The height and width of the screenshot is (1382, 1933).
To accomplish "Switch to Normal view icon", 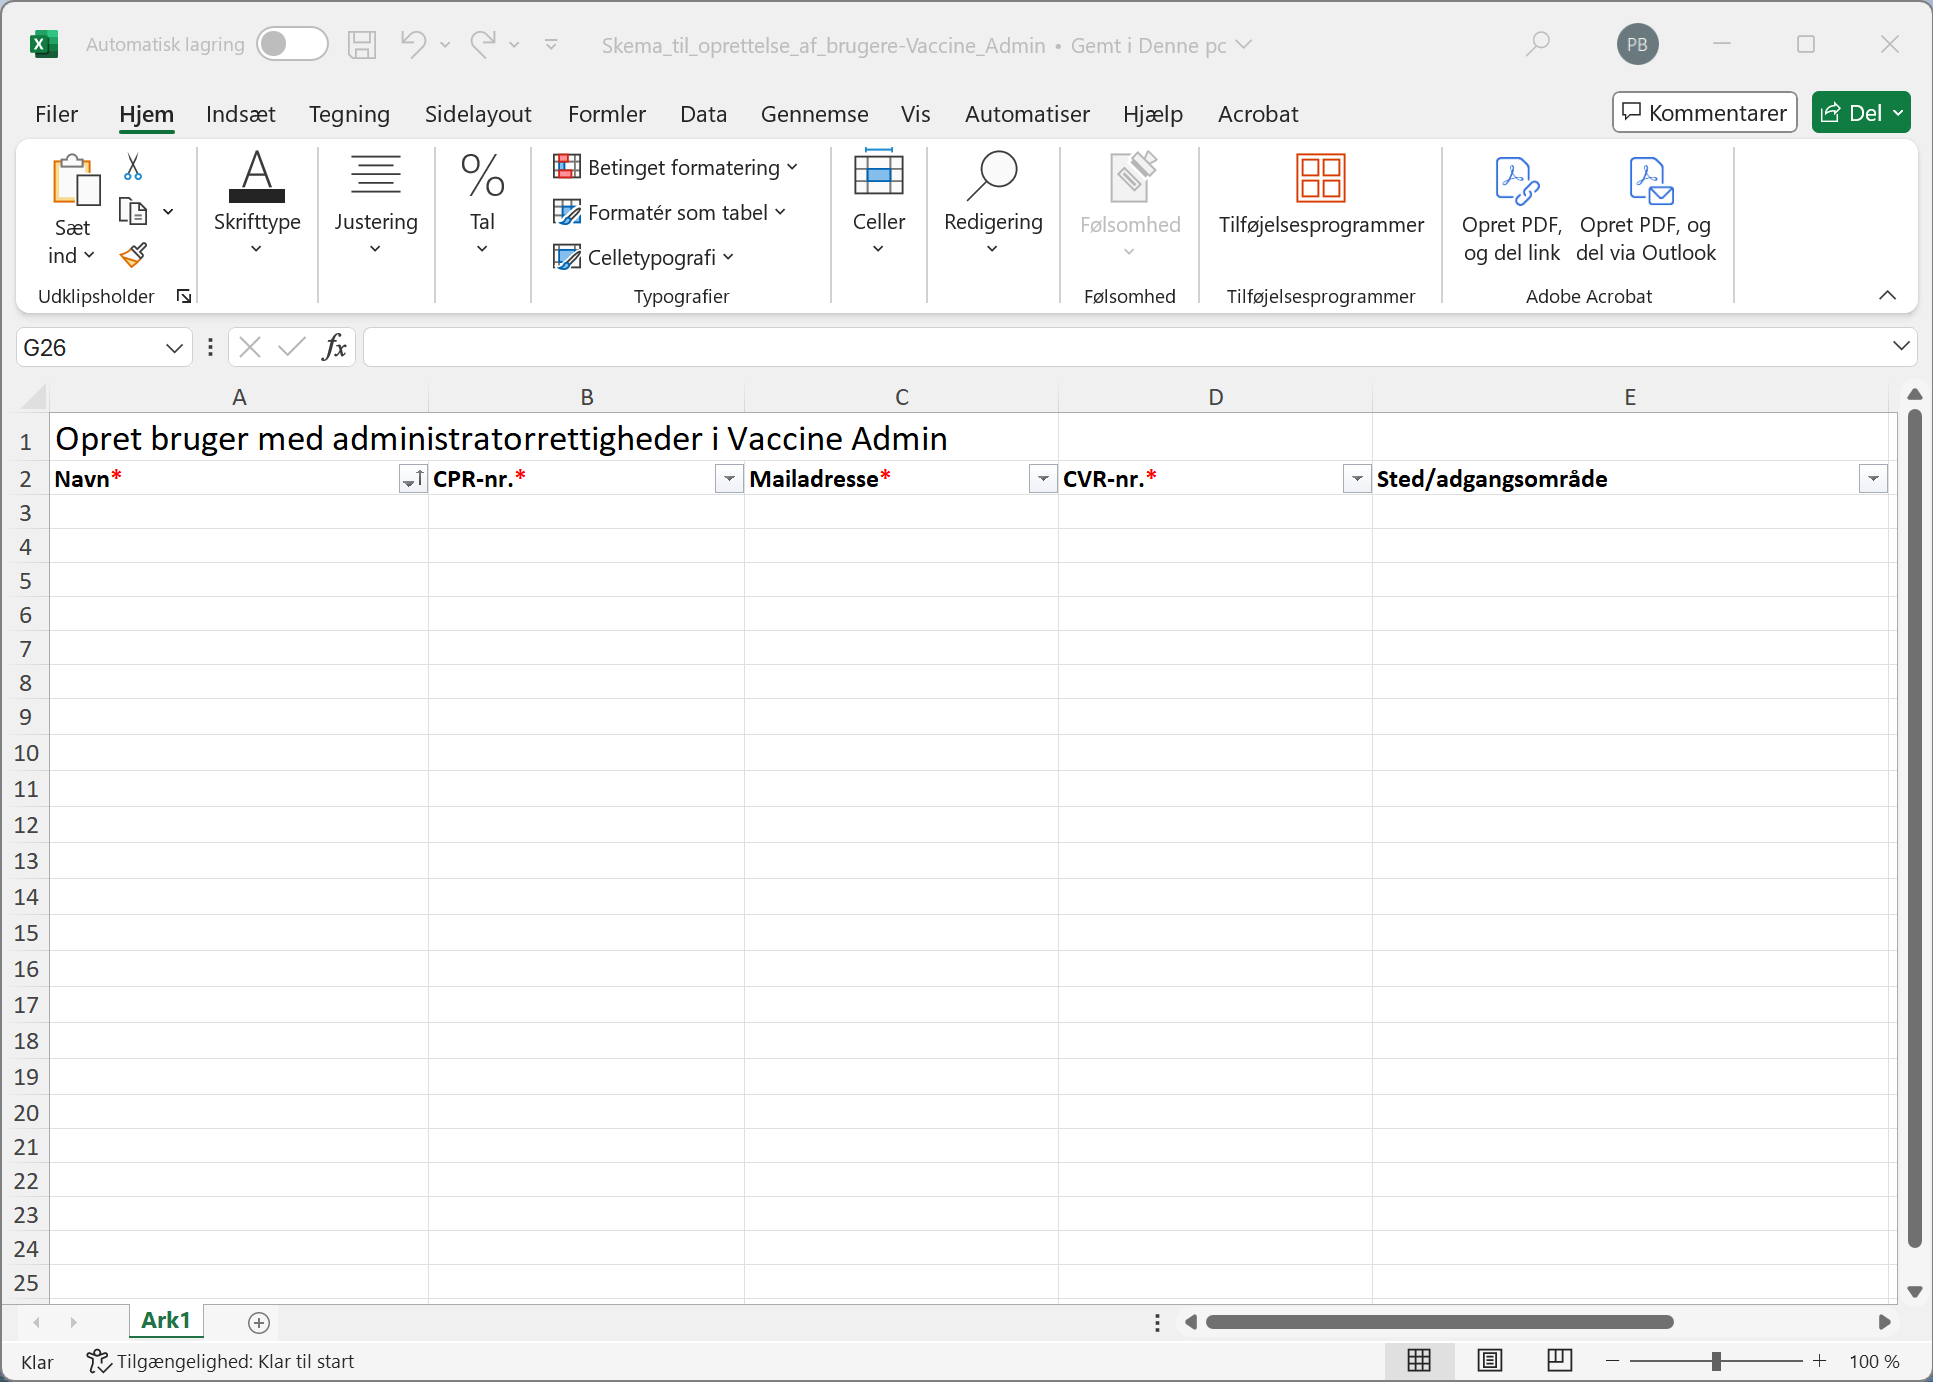I will coord(1418,1361).
